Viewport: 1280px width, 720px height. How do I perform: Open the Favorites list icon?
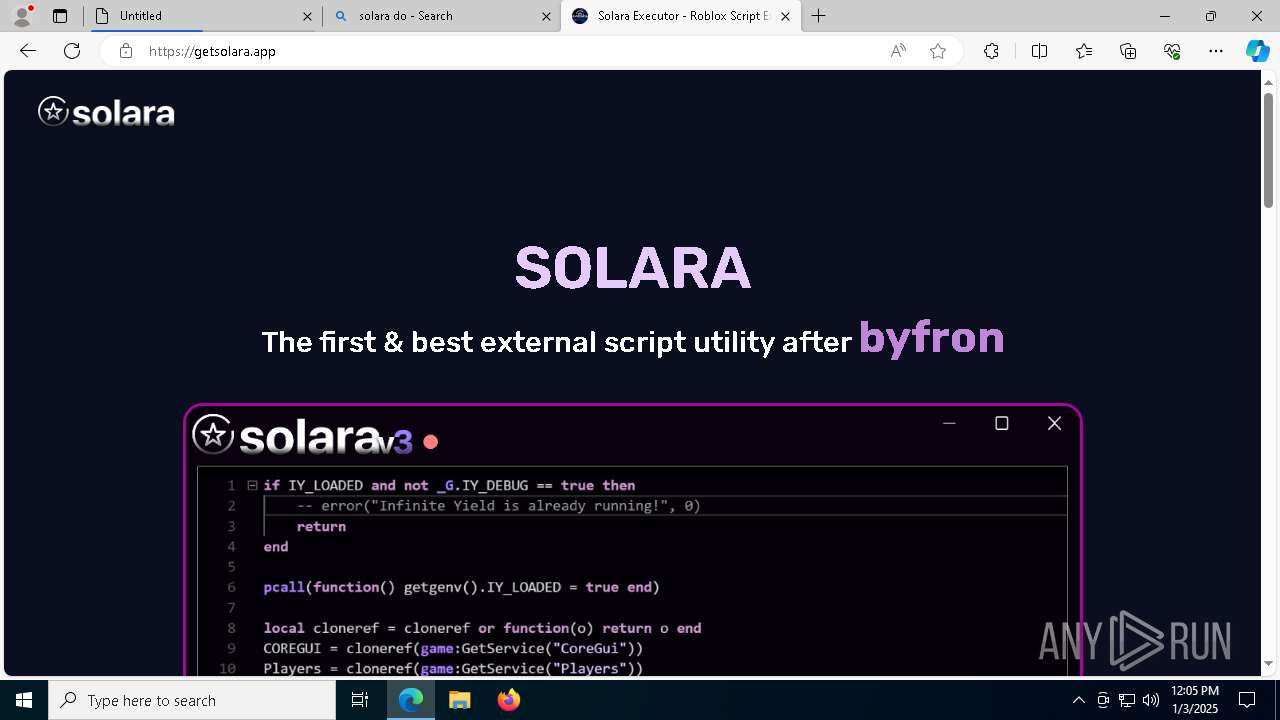click(x=1084, y=51)
